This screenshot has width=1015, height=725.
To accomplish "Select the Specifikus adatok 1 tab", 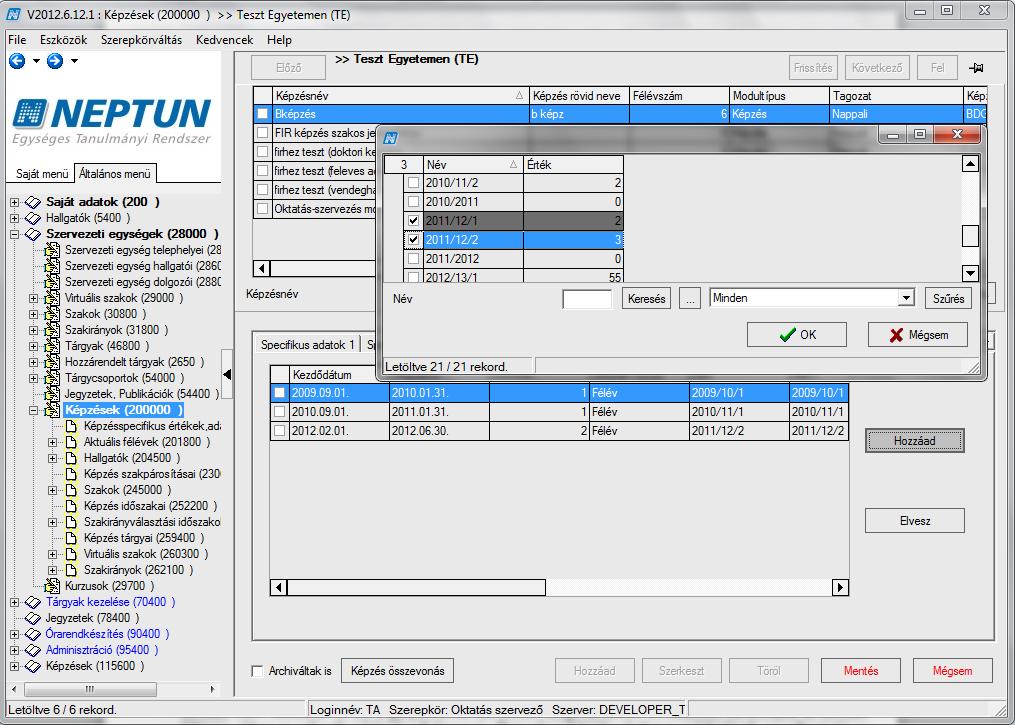I will (x=307, y=344).
